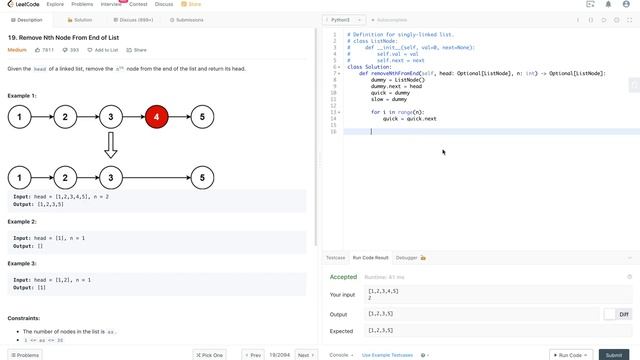Open the Problems list button
640x360 pixels.
click(x=25, y=355)
